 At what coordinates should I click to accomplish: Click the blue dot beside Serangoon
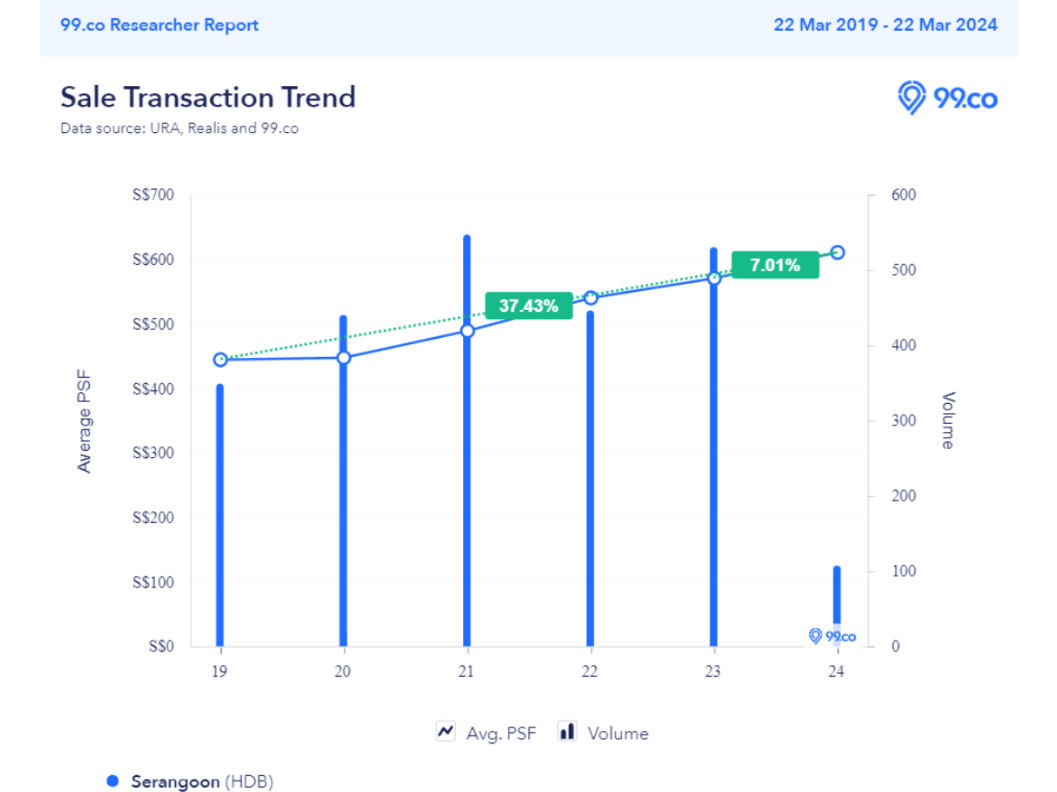(x=112, y=781)
